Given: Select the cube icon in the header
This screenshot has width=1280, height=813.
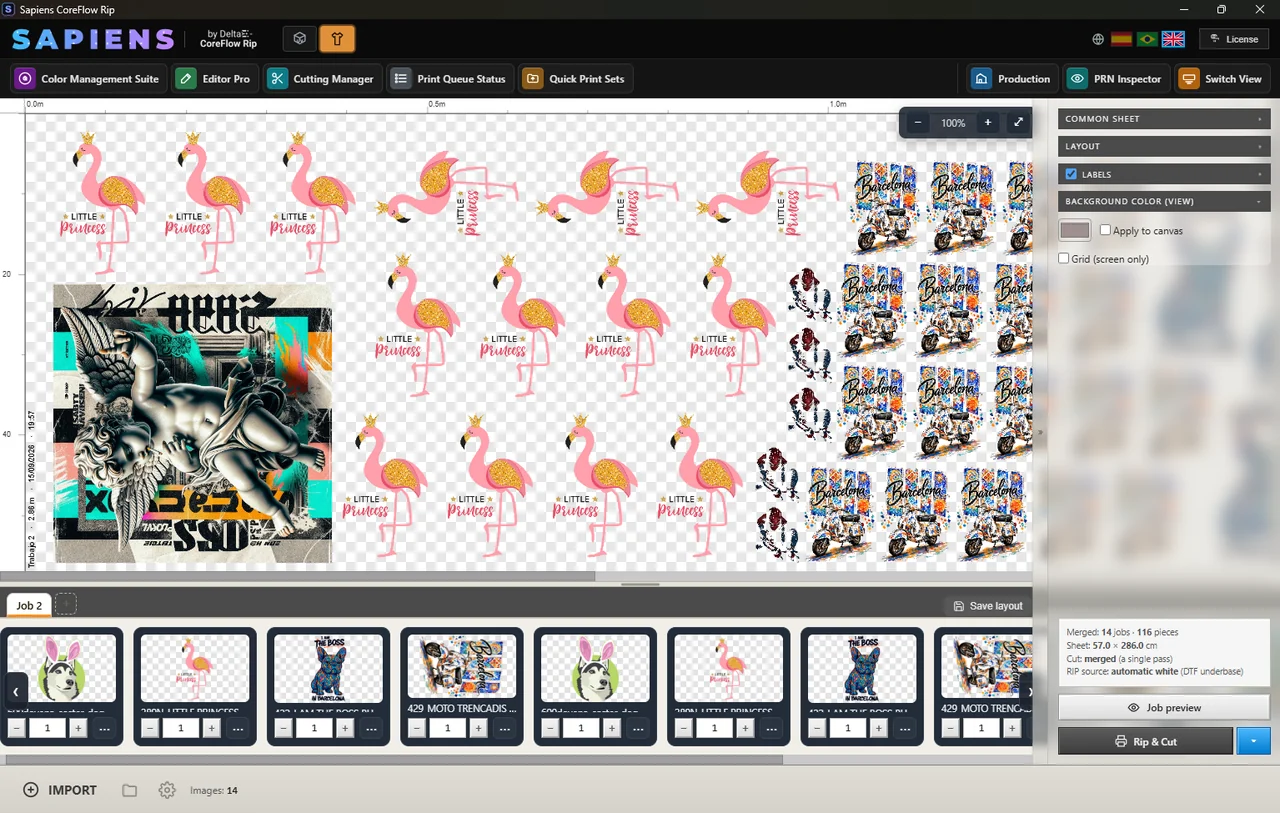Looking at the screenshot, I should [300, 39].
